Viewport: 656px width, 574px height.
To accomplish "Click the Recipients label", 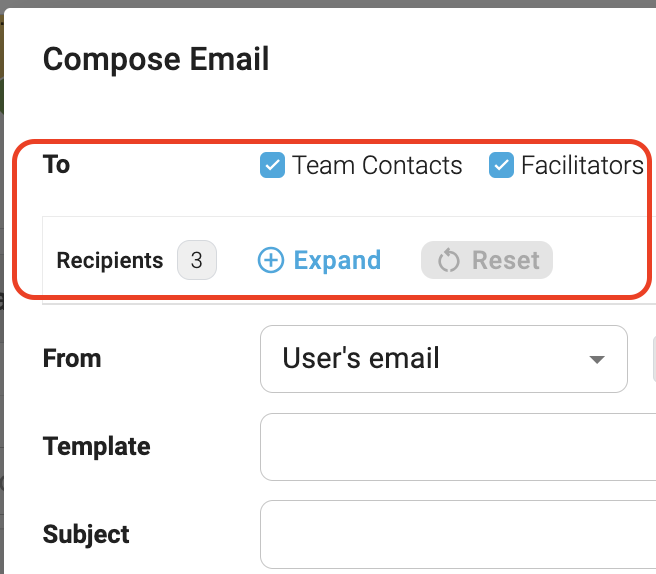I will pos(110,260).
